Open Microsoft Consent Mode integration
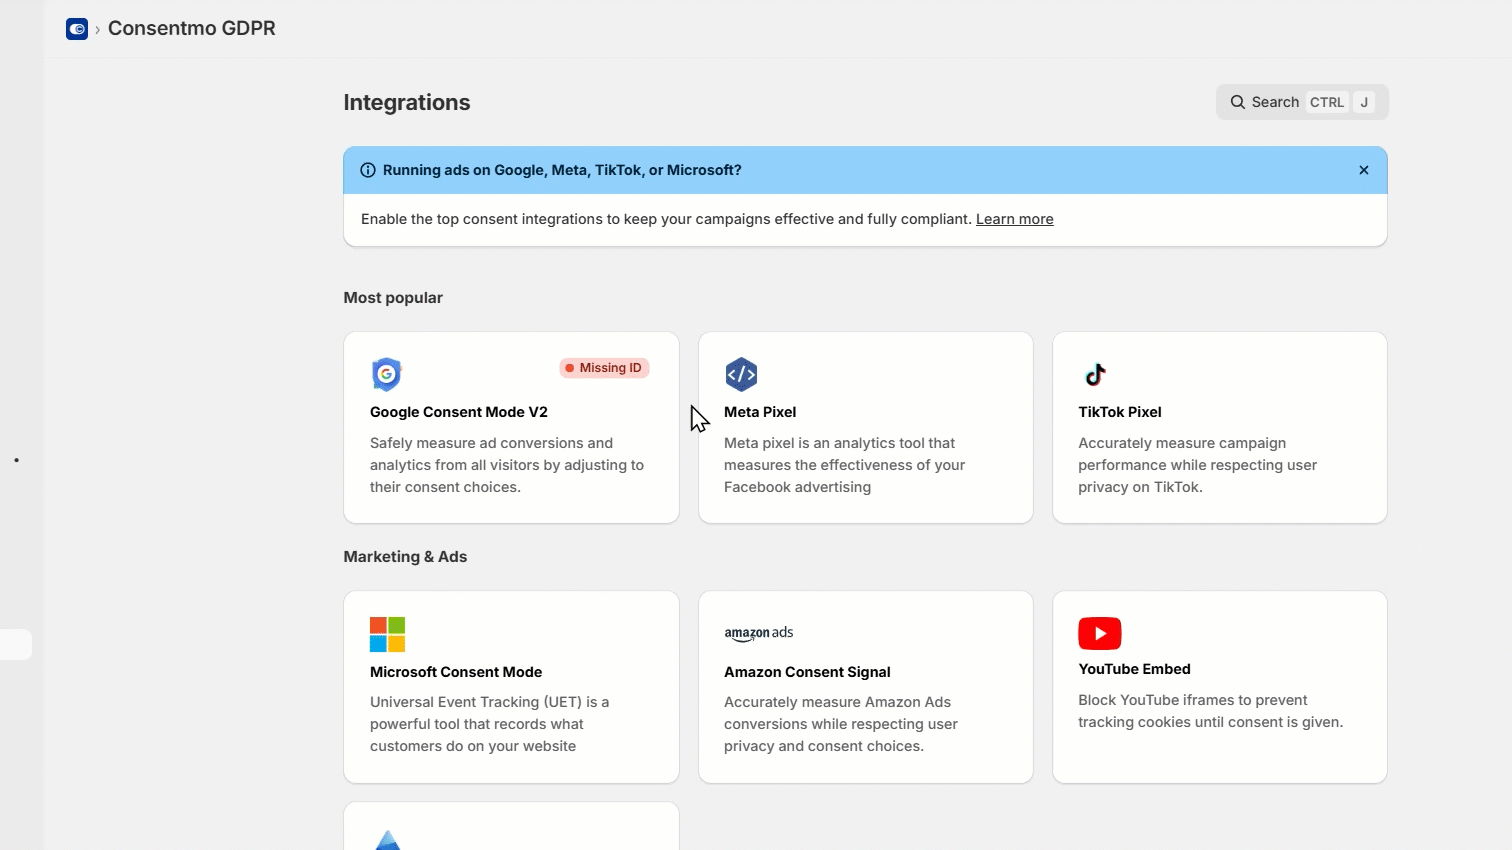 (x=456, y=672)
